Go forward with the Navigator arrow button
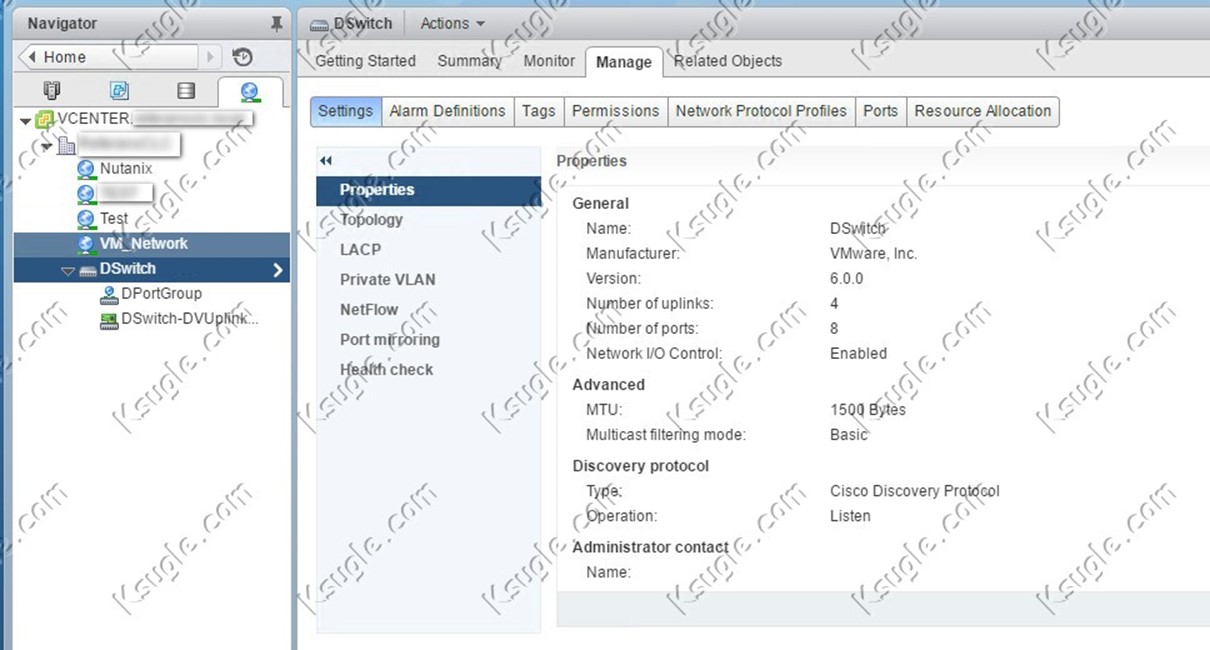 click(211, 57)
